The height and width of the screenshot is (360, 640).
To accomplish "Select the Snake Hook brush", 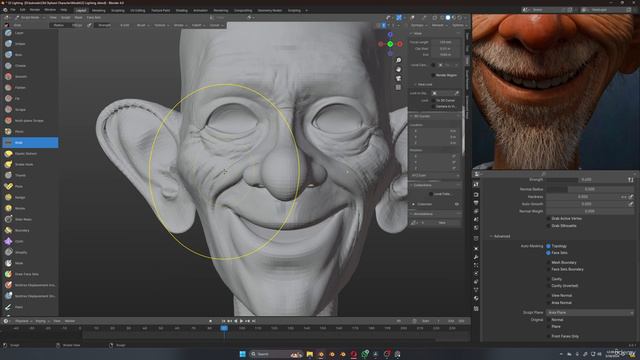I will [x=30, y=164].
